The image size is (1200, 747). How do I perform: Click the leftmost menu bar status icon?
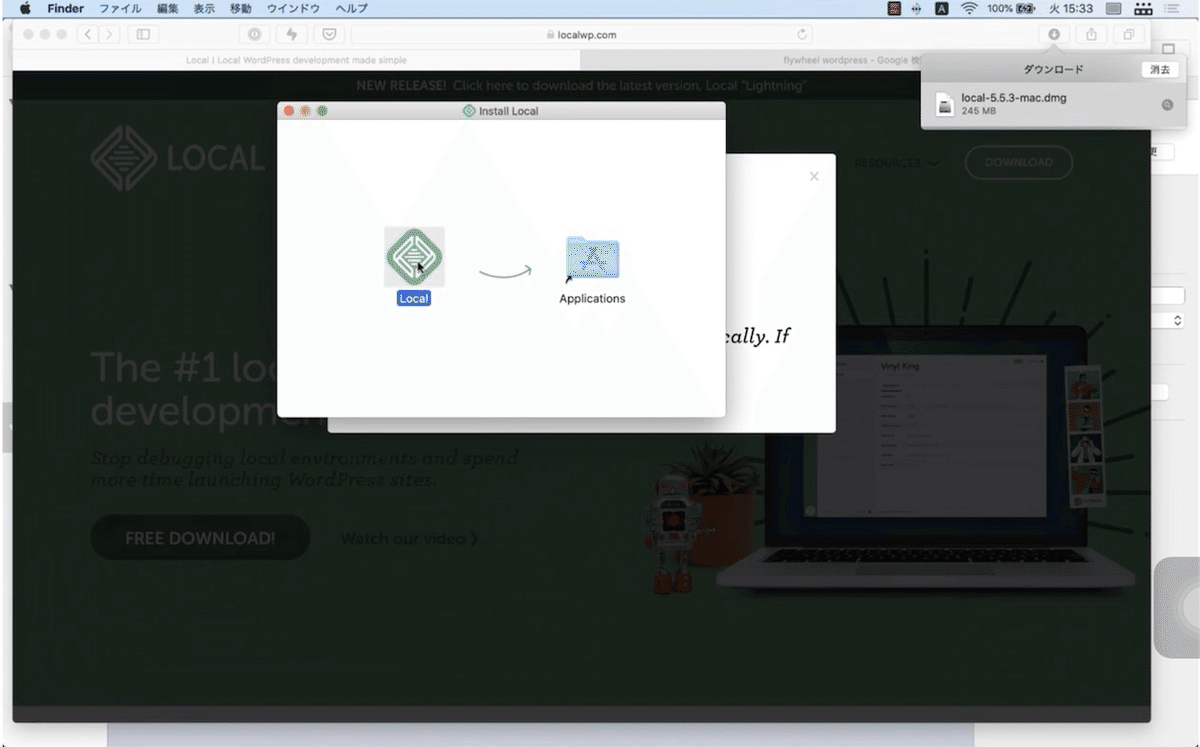tap(894, 8)
